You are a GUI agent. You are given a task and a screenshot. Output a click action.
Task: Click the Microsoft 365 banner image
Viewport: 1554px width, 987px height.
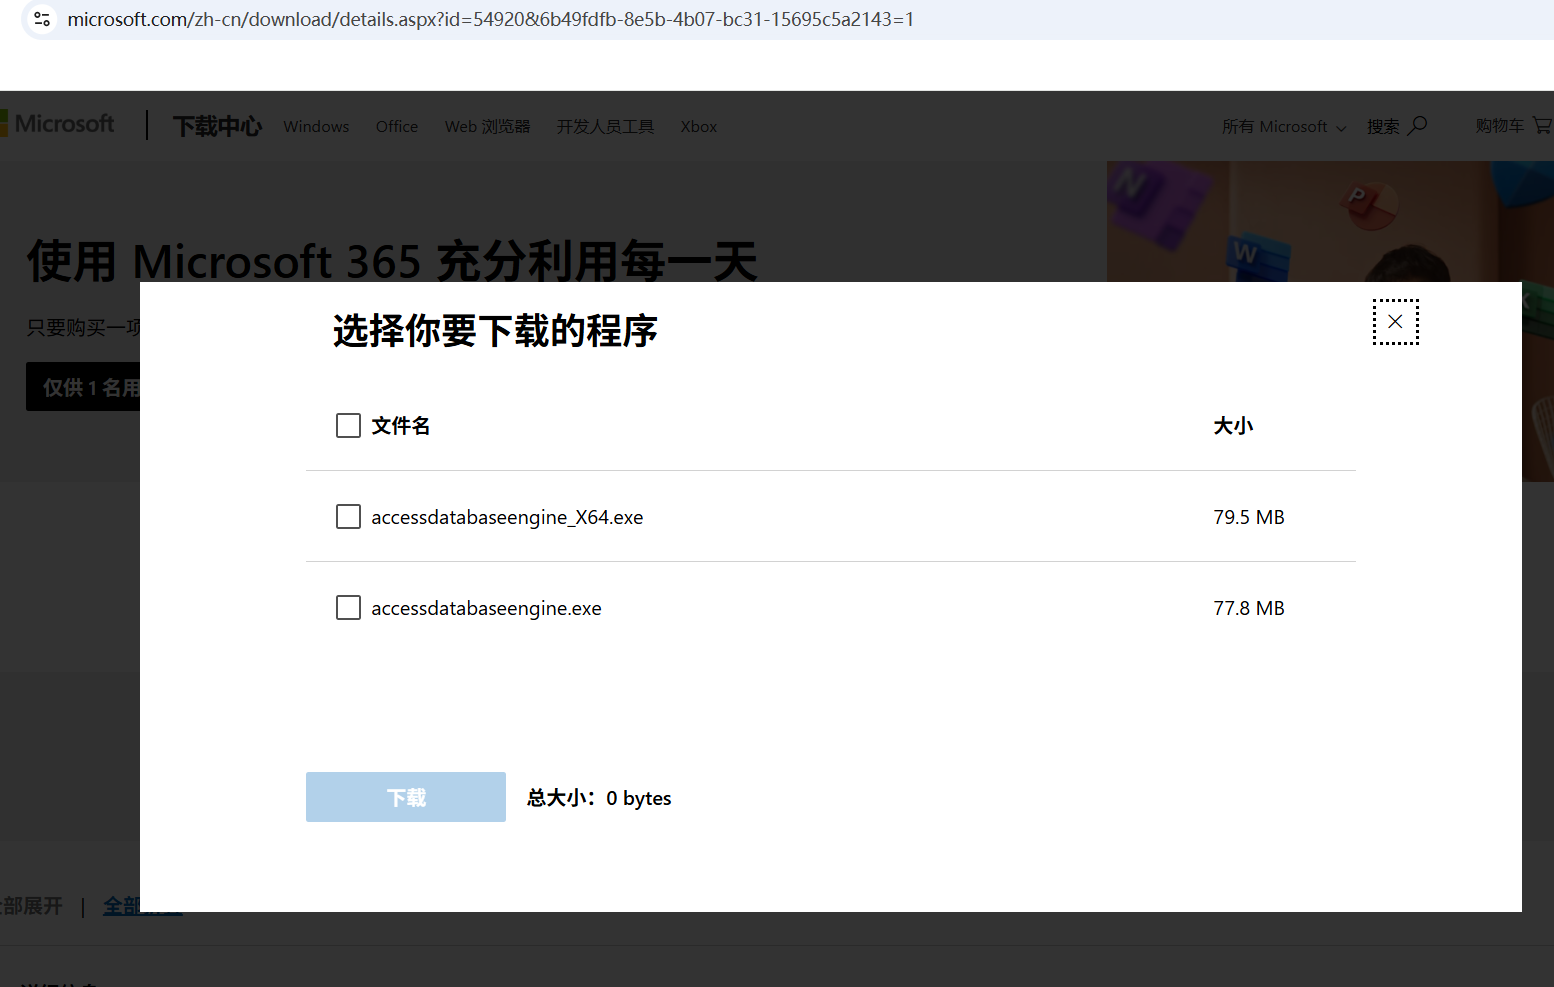(x=1330, y=222)
